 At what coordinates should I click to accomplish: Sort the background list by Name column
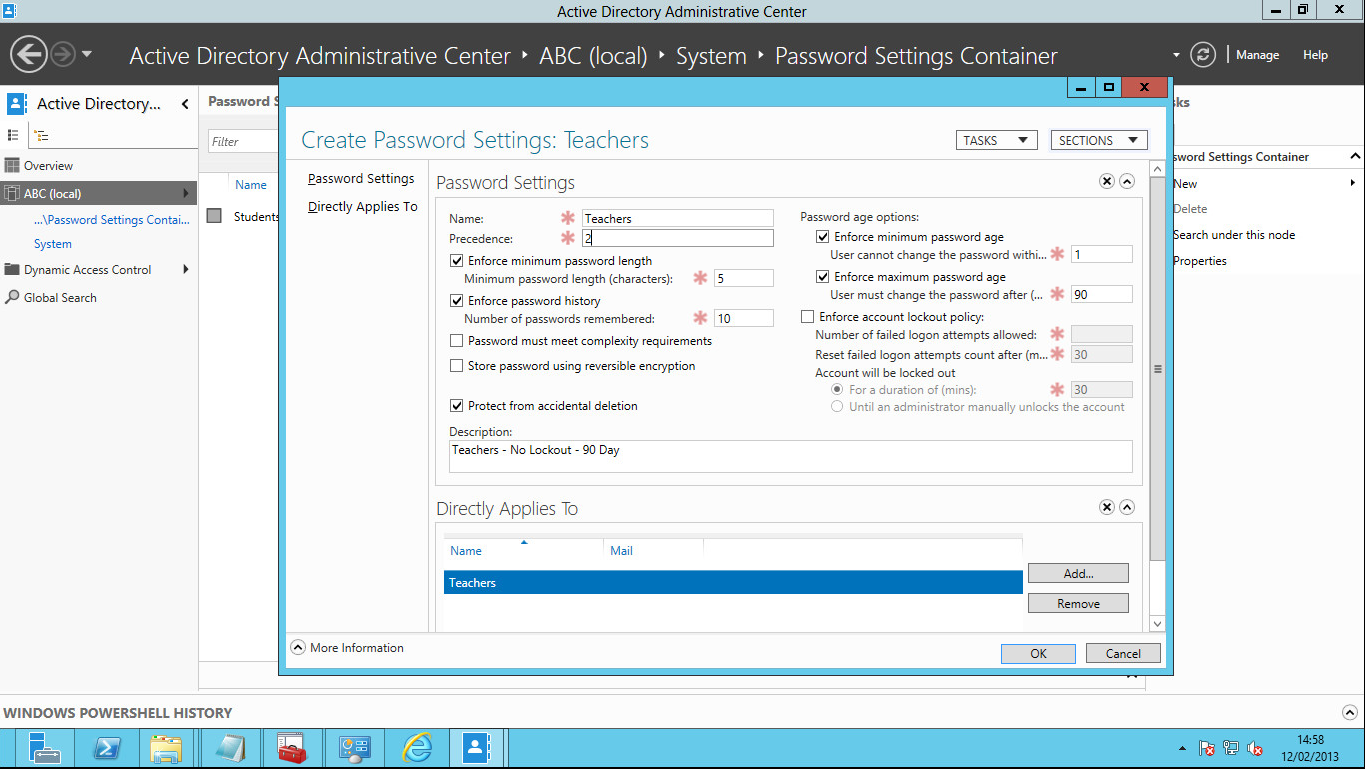tap(251, 185)
